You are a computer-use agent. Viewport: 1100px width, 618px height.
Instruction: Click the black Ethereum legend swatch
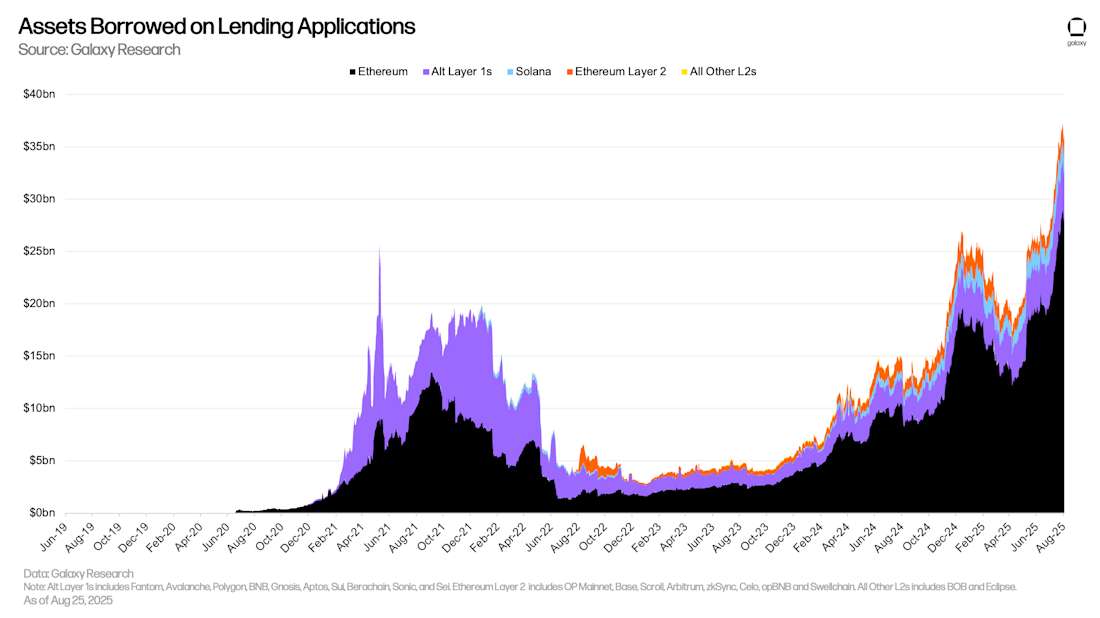point(352,71)
